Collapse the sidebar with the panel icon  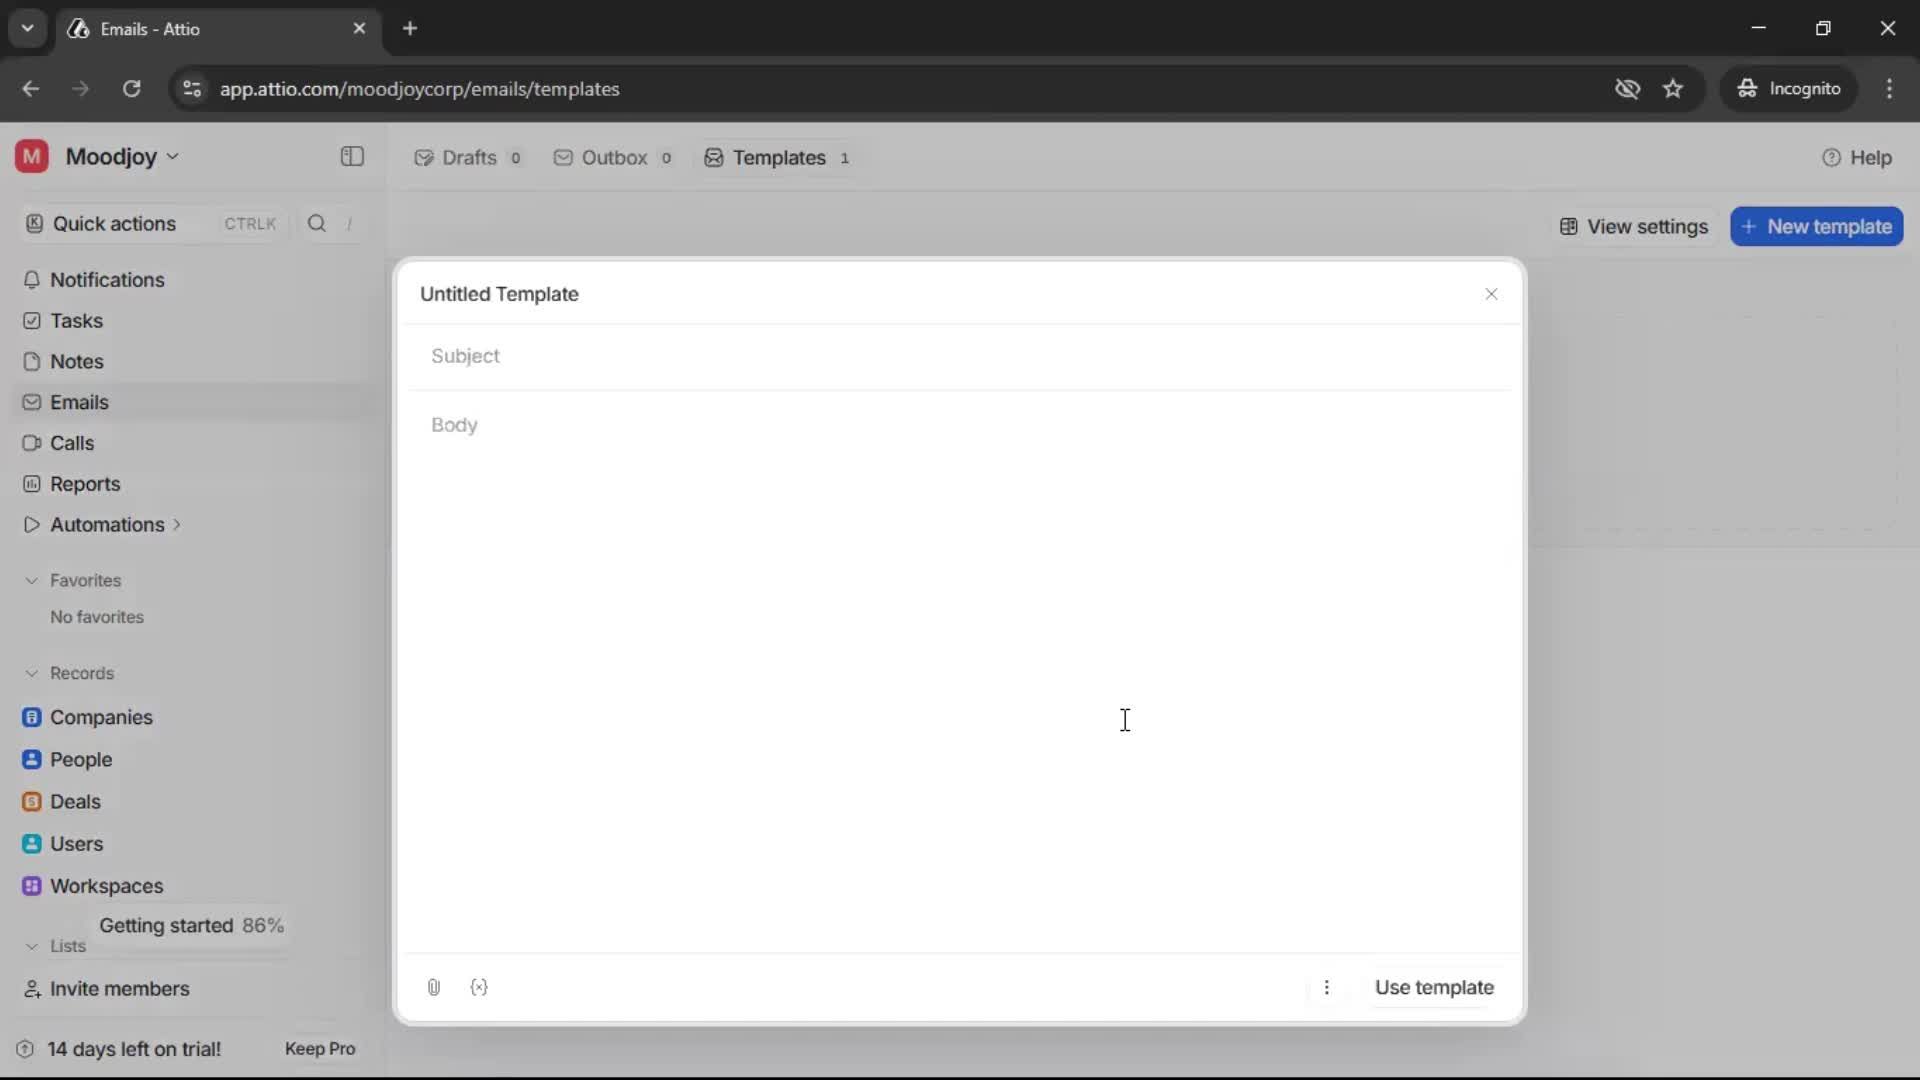pyautogui.click(x=352, y=157)
